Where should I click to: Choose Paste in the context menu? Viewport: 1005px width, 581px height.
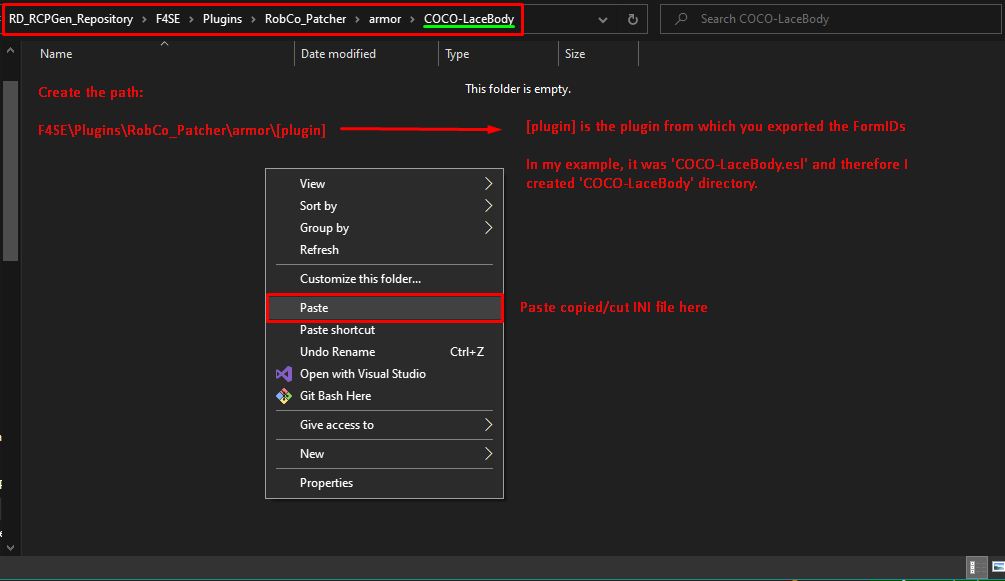[385, 308]
